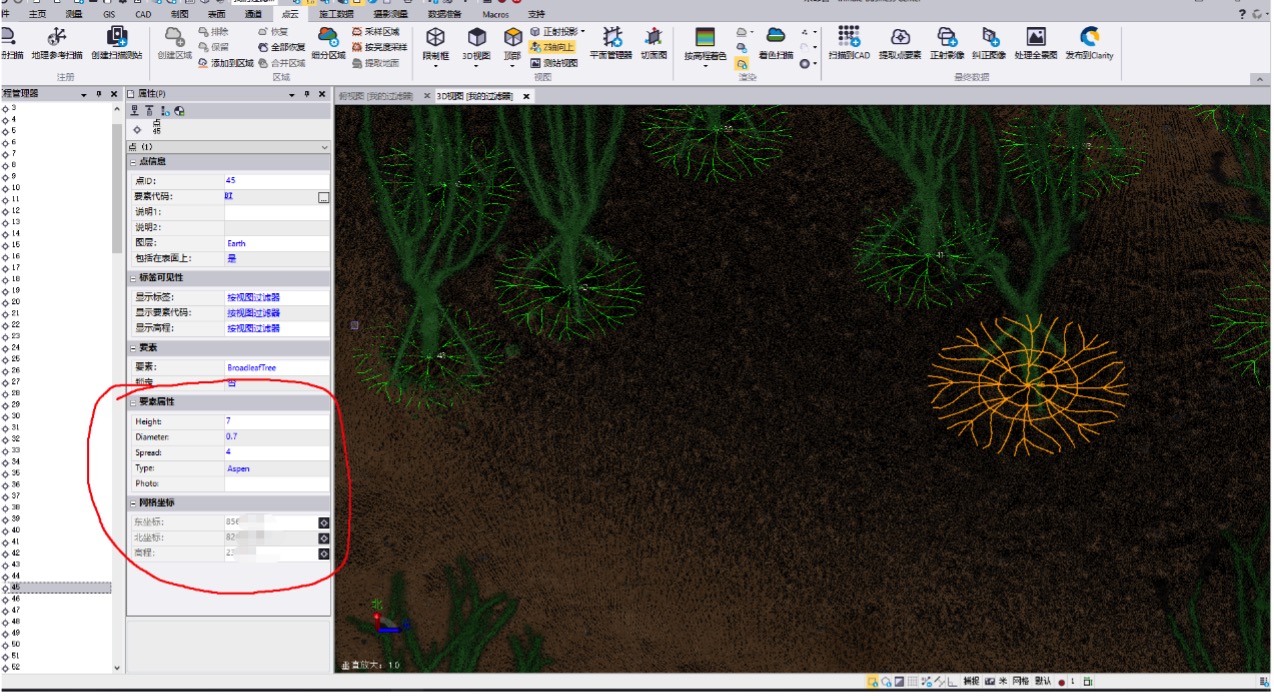This screenshot has height=696, width=1274.
Task: Pick 东坐标 easting coordinate button
Action: pyautogui.click(x=324, y=523)
